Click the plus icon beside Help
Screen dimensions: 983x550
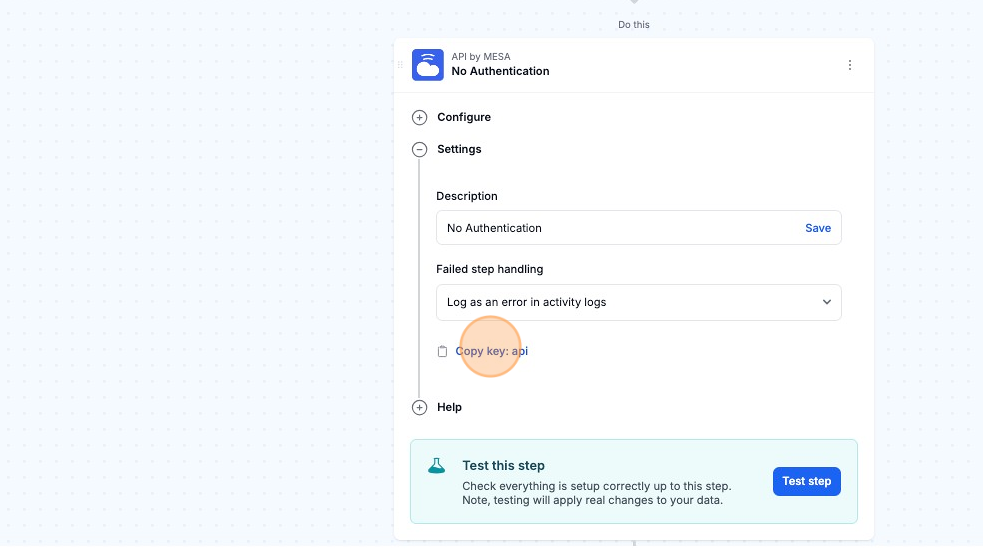click(420, 408)
